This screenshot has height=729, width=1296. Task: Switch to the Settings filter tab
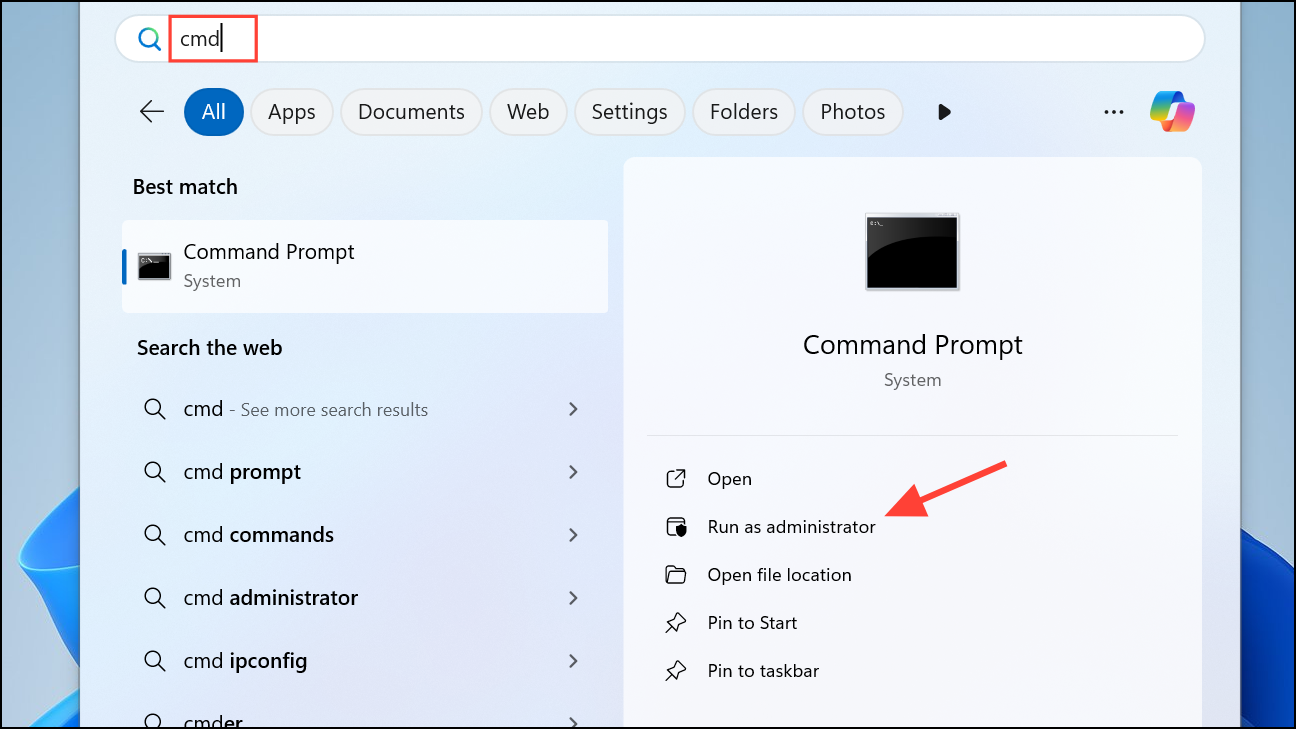click(x=629, y=112)
